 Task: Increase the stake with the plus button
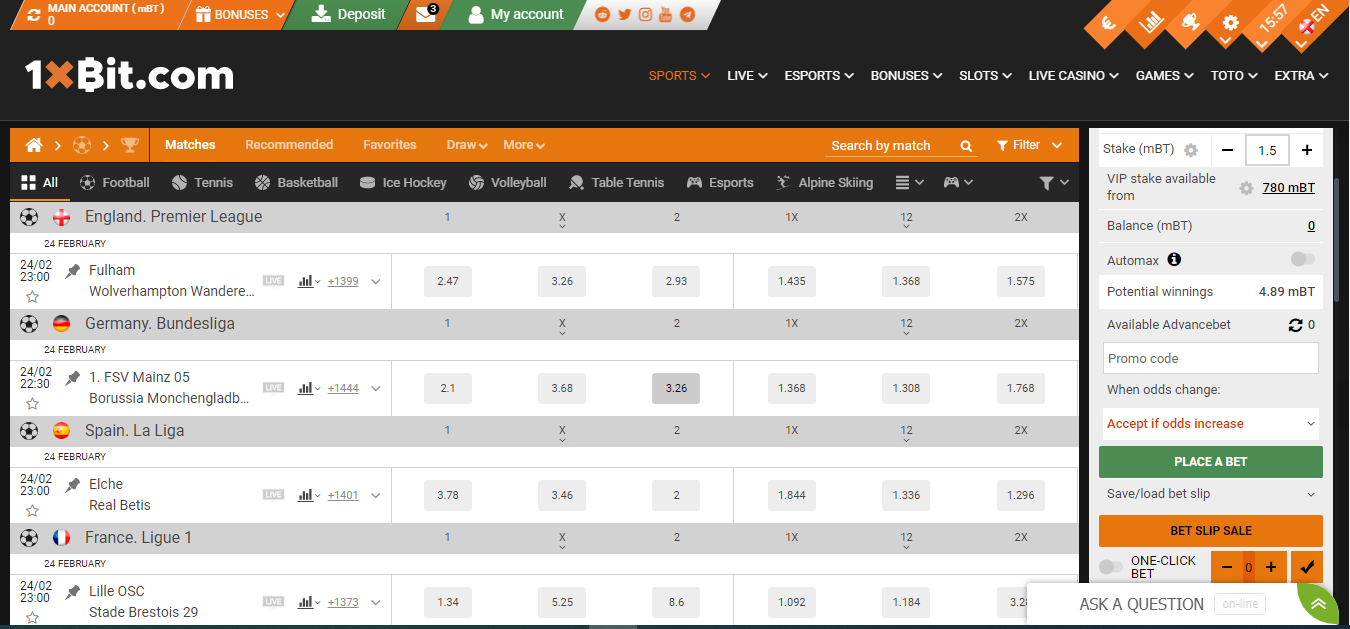(1307, 149)
